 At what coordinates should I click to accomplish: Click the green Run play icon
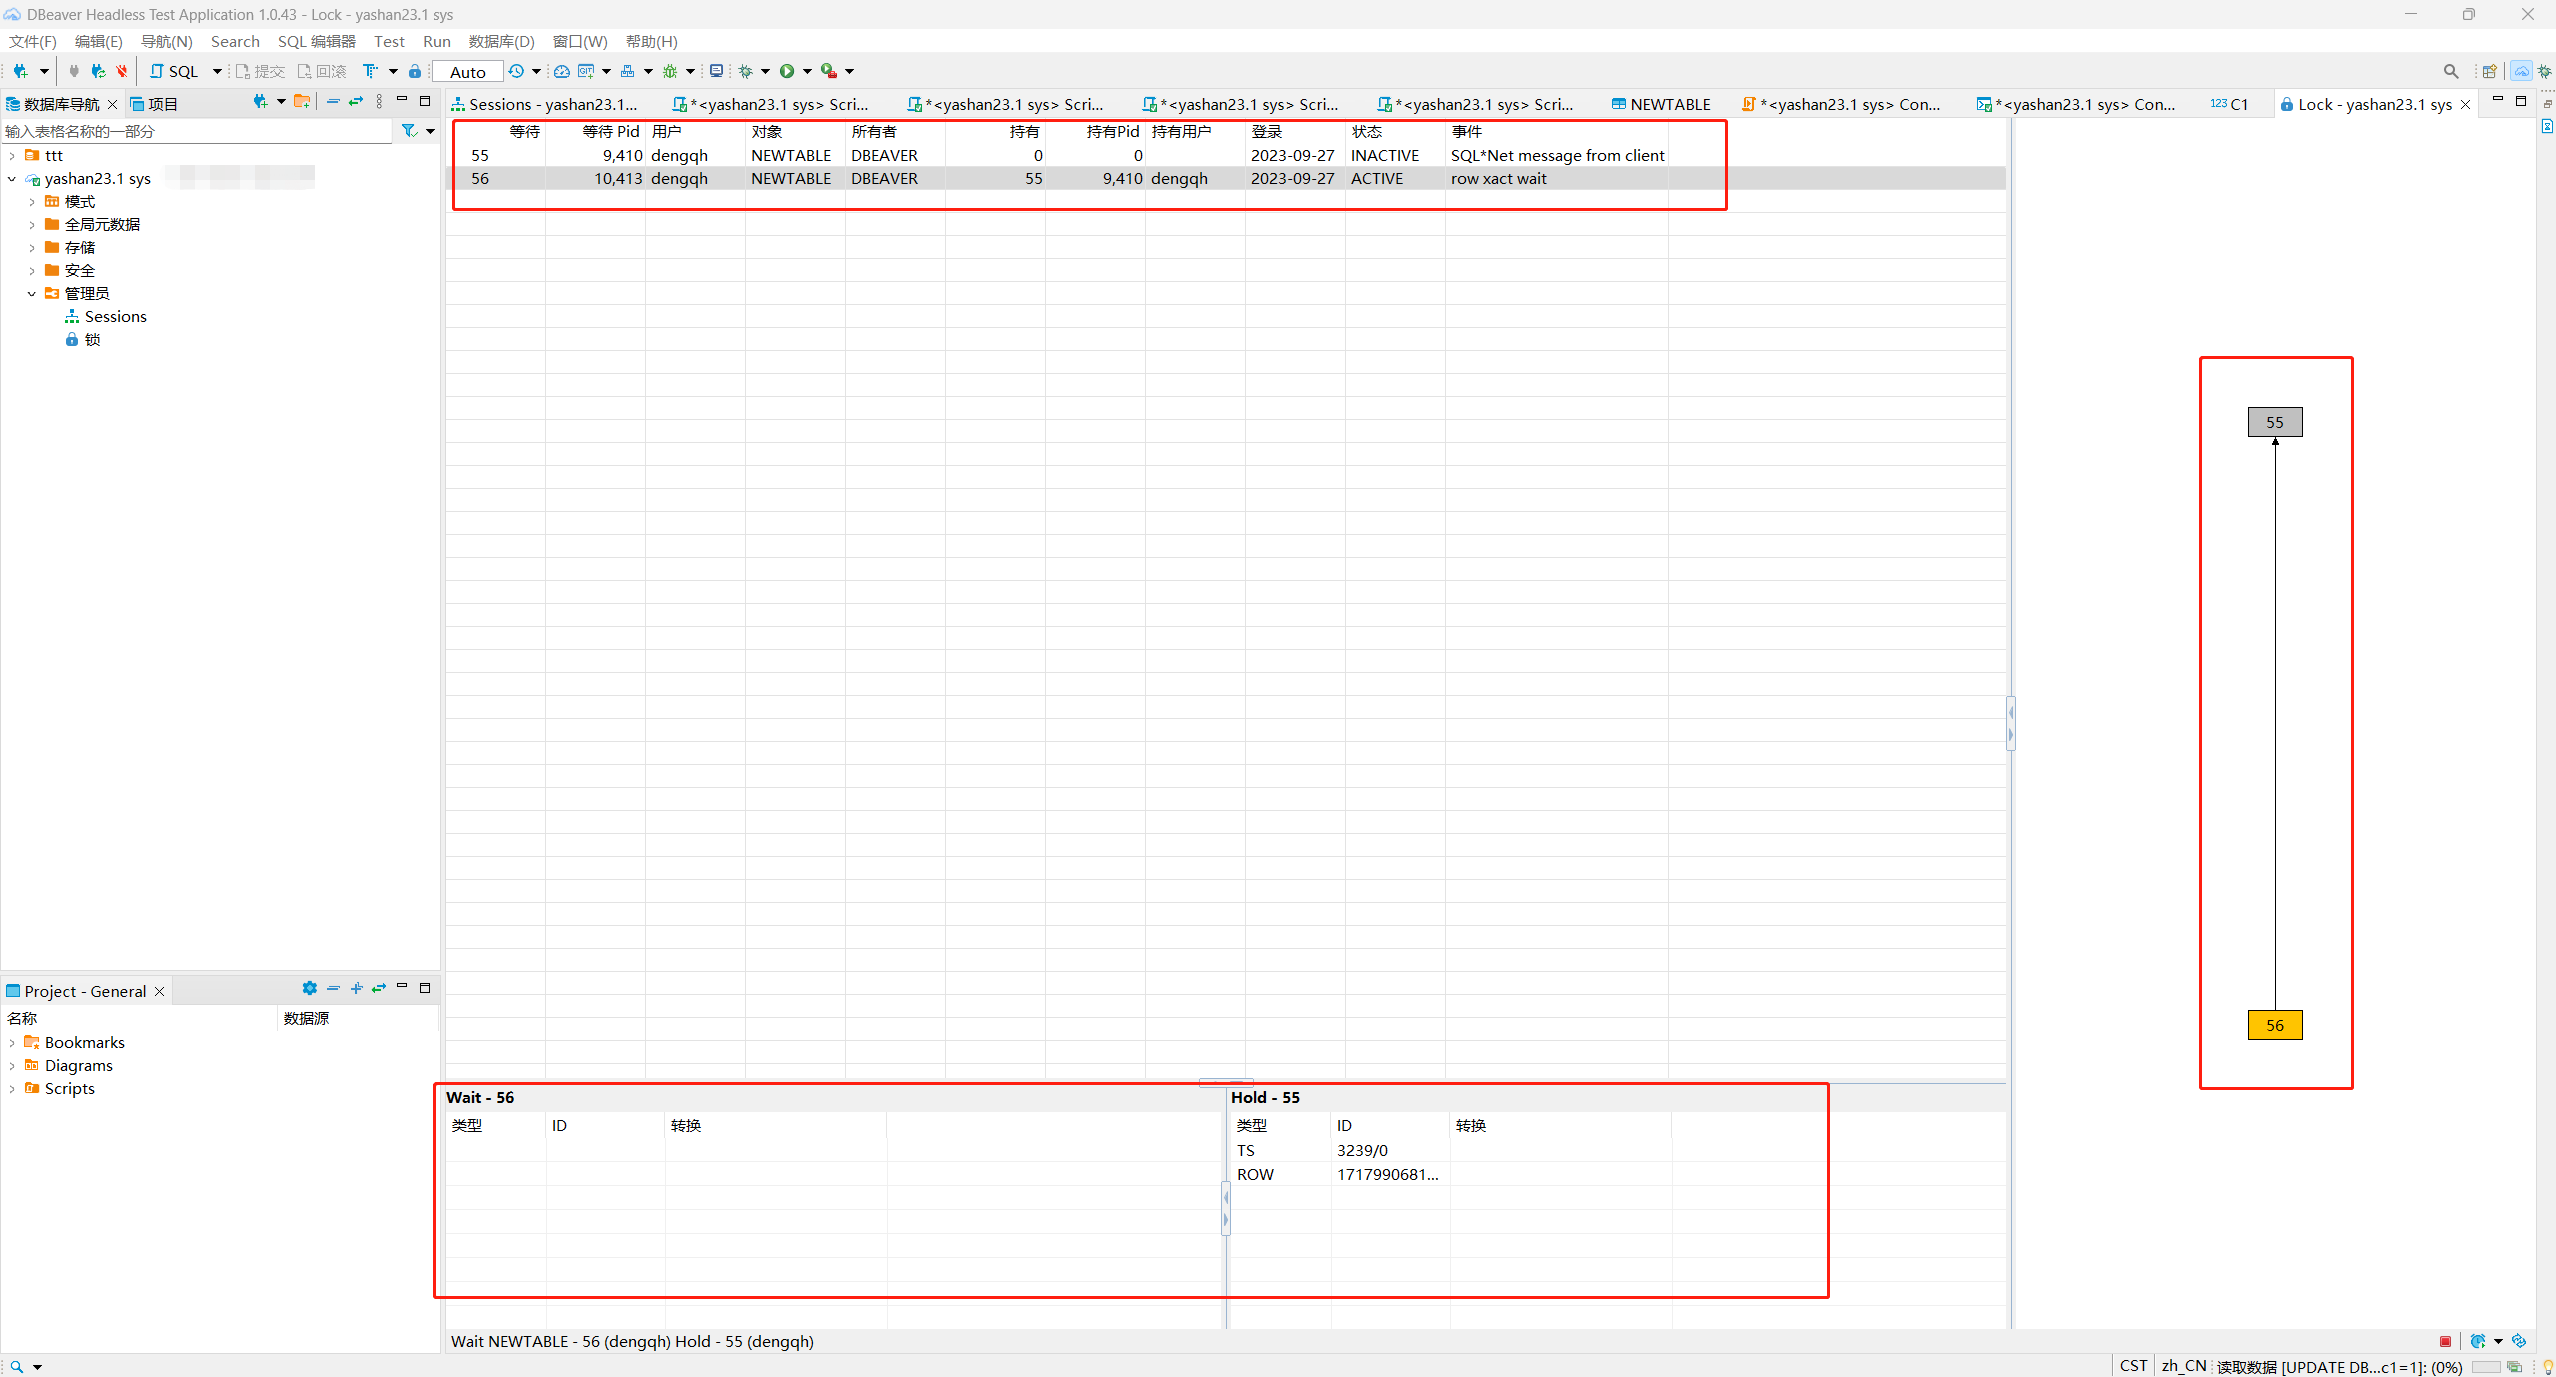click(787, 71)
